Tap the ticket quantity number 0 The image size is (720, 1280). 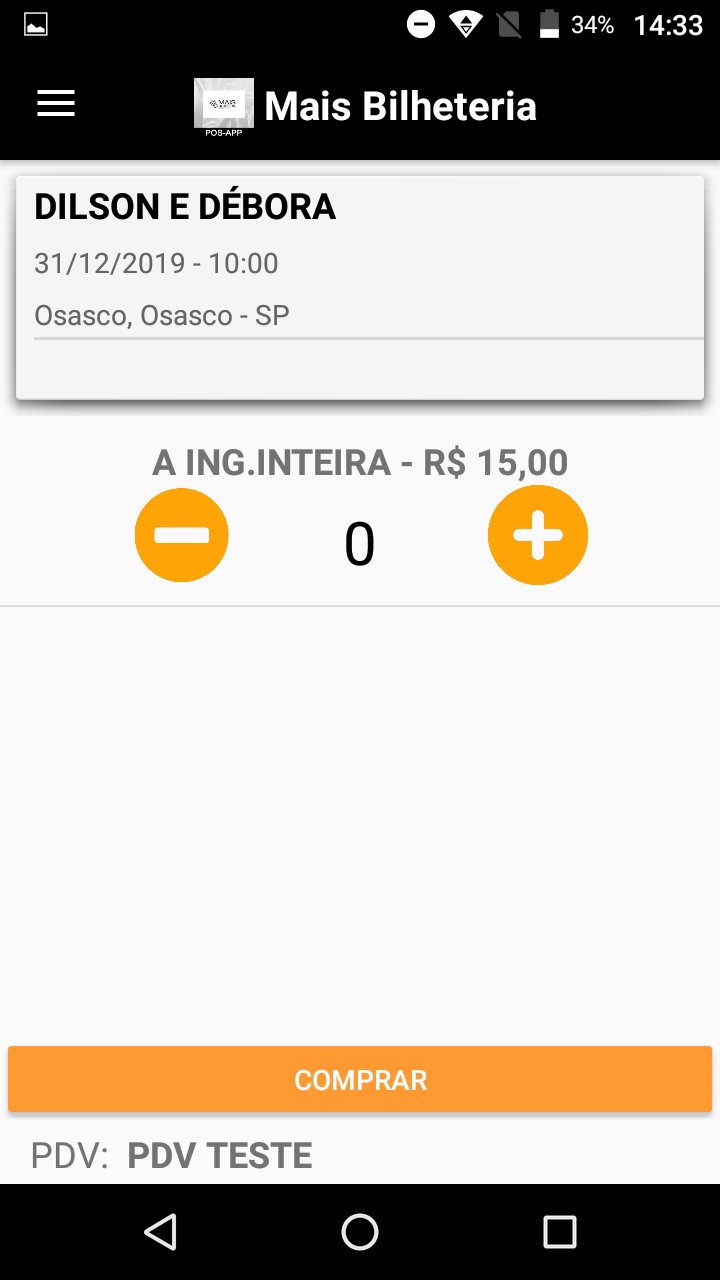point(360,545)
